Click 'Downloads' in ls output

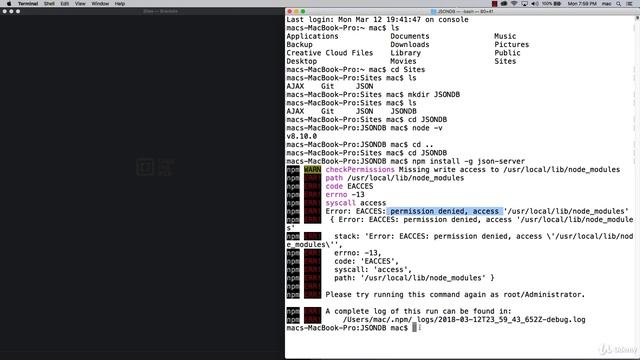coord(410,44)
